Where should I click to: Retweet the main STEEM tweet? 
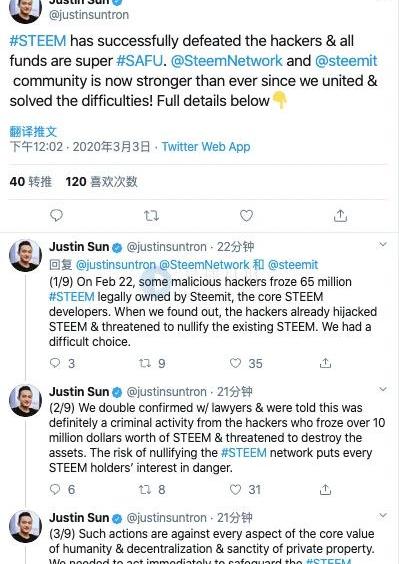coord(151,216)
